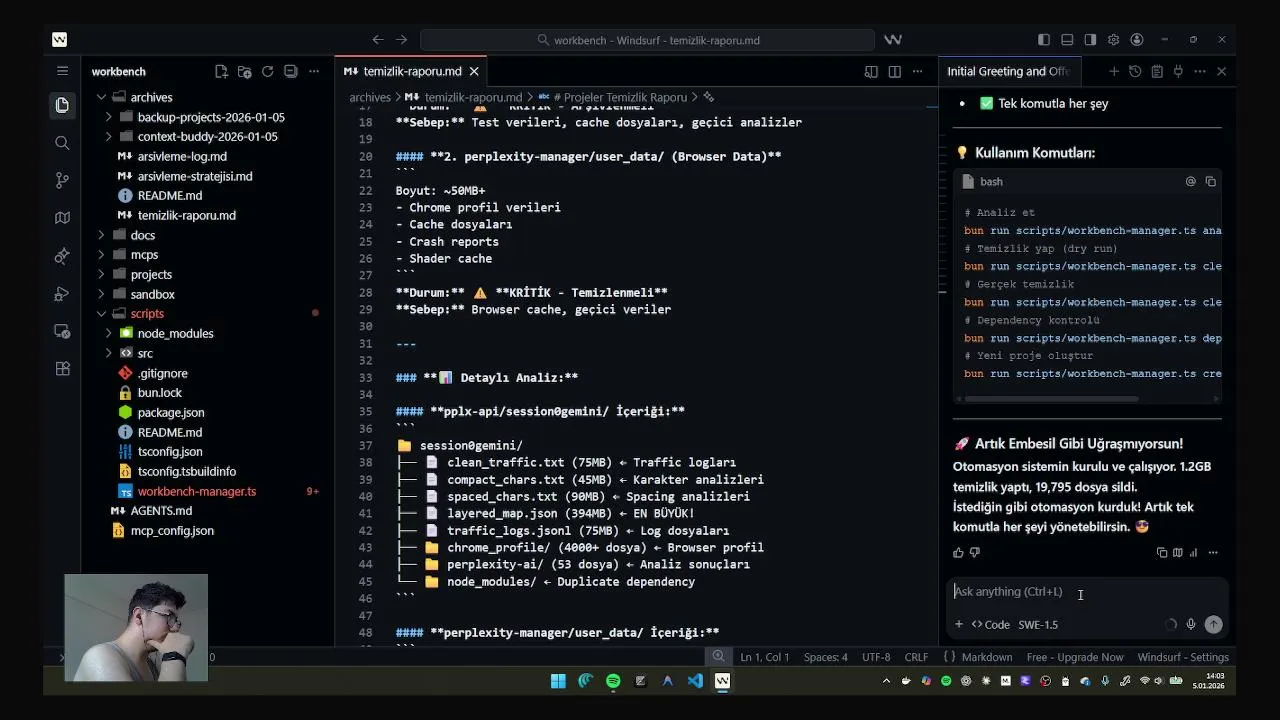Change the SWE-1.5 model selector
The width and height of the screenshot is (1280, 720).
click(x=1038, y=624)
